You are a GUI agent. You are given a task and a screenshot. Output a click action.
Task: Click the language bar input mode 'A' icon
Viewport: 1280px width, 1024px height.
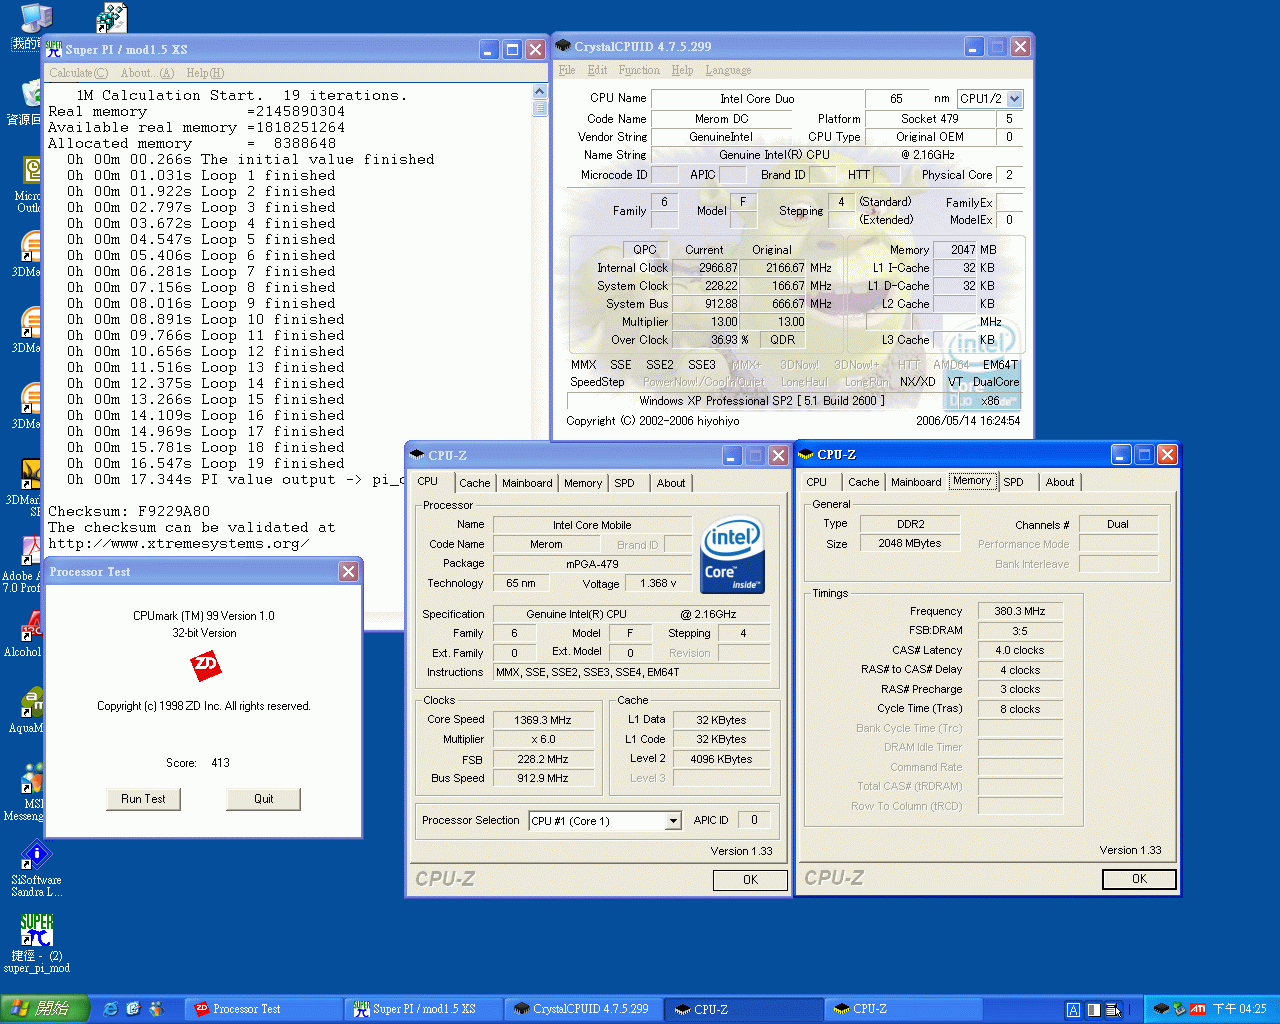1073,1010
